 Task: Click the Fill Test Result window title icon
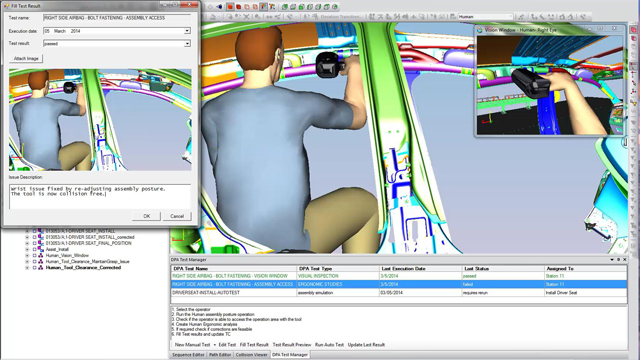click(x=6, y=6)
